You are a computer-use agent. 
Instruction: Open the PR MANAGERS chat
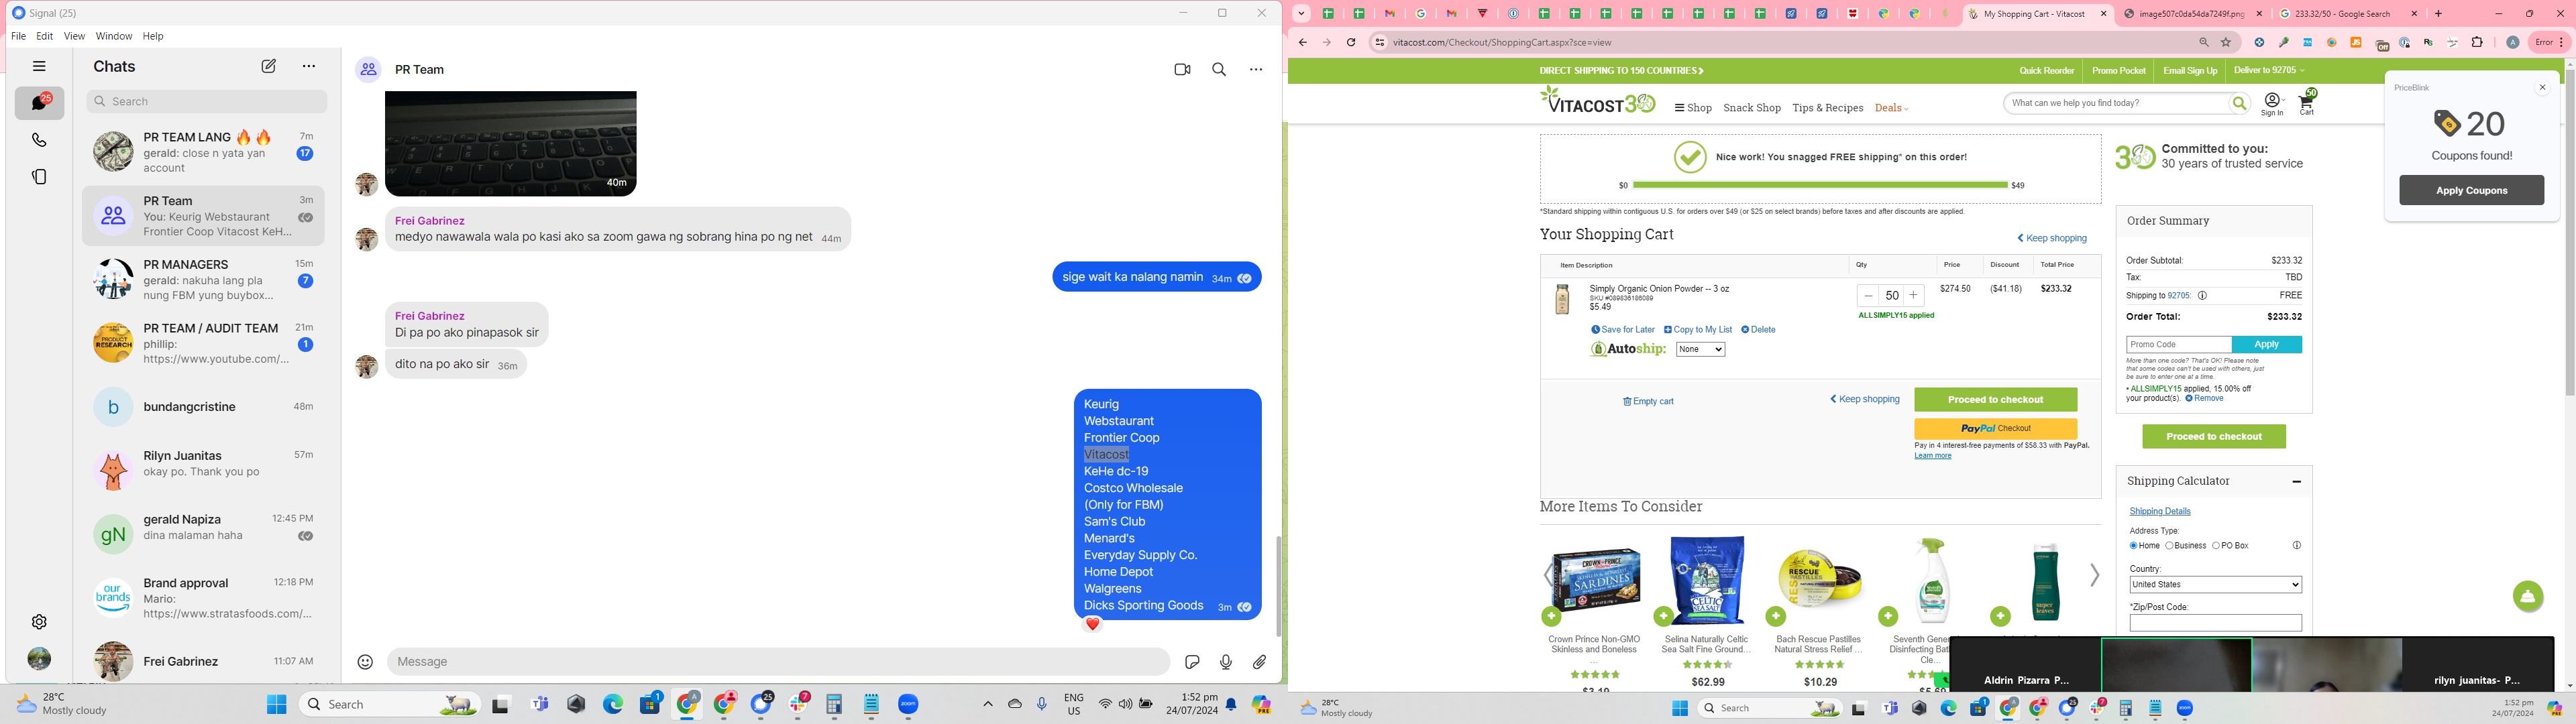pyautogui.click(x=204, y=280)
